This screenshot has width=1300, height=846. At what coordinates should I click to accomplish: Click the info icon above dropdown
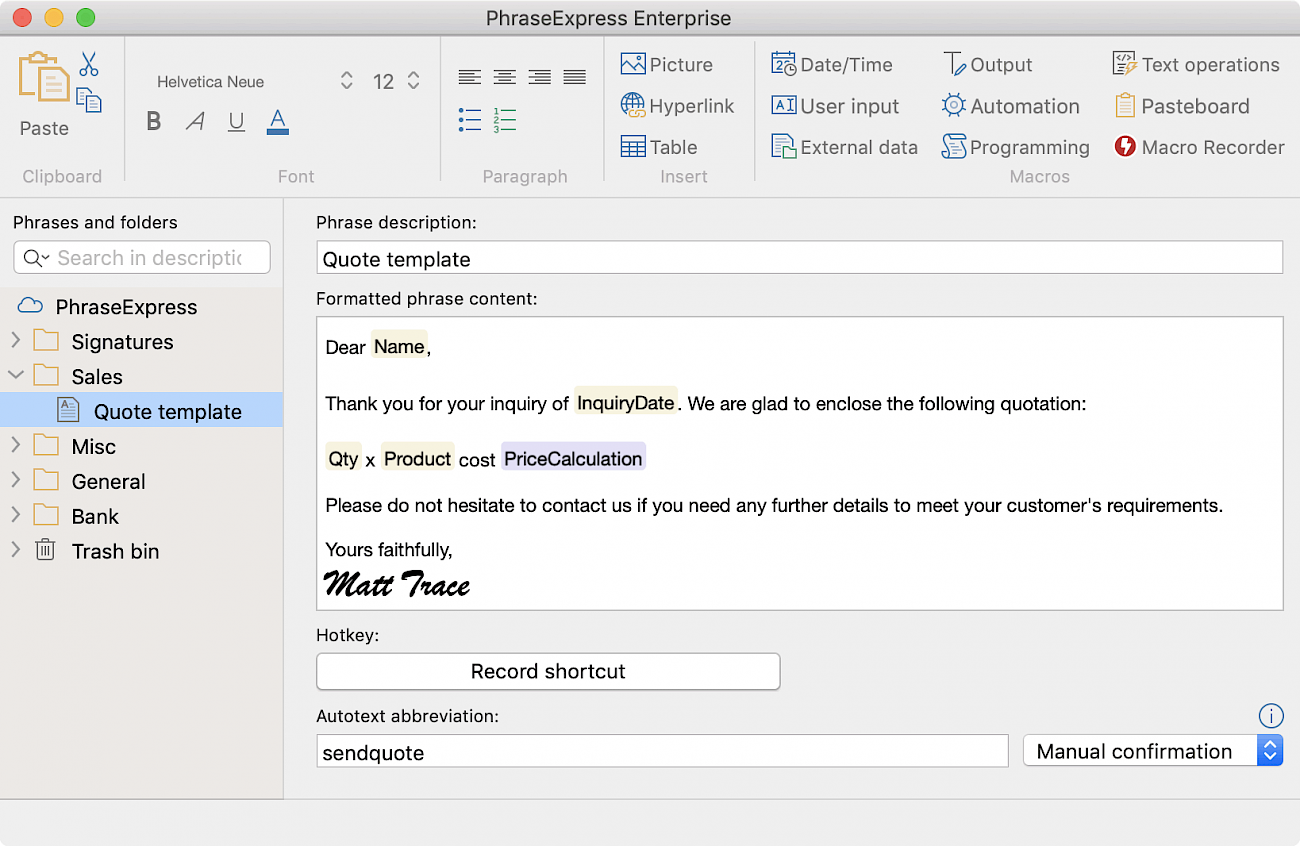(x=1270, y=716)
